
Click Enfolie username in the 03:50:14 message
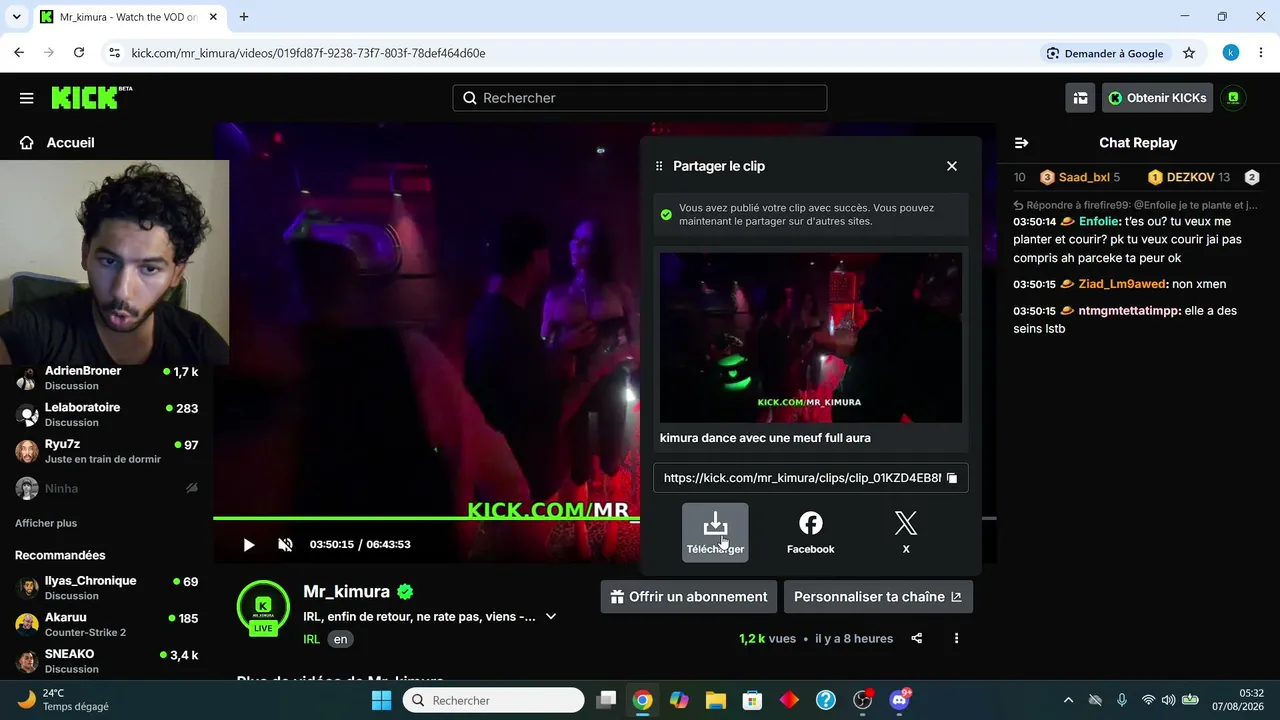pyautogui.click(x=1100, y=221)
